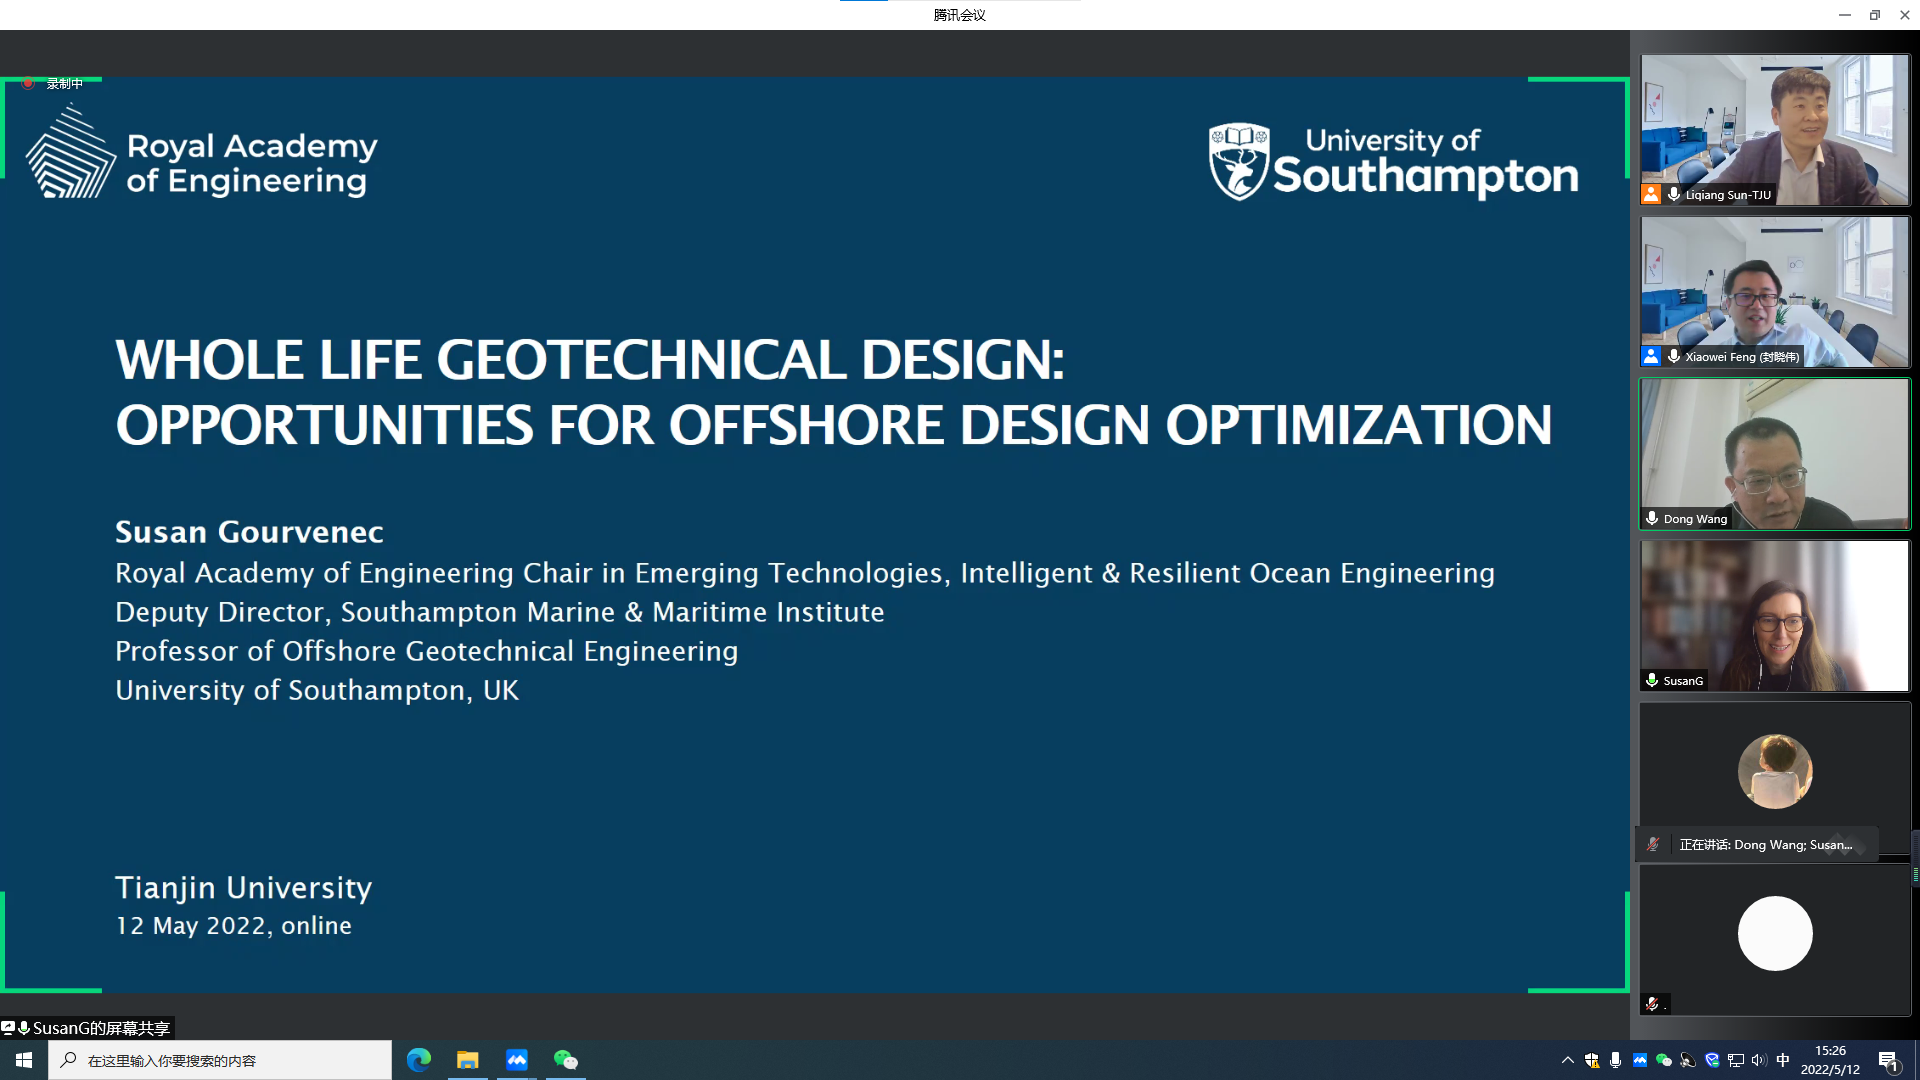Click the muted mic icon on bottom tile

(1652, 1004)
